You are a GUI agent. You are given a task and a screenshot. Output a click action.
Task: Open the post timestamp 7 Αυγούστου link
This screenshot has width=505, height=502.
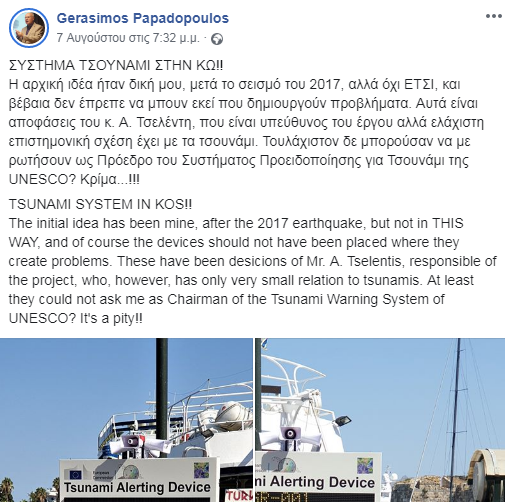[128, 38]
